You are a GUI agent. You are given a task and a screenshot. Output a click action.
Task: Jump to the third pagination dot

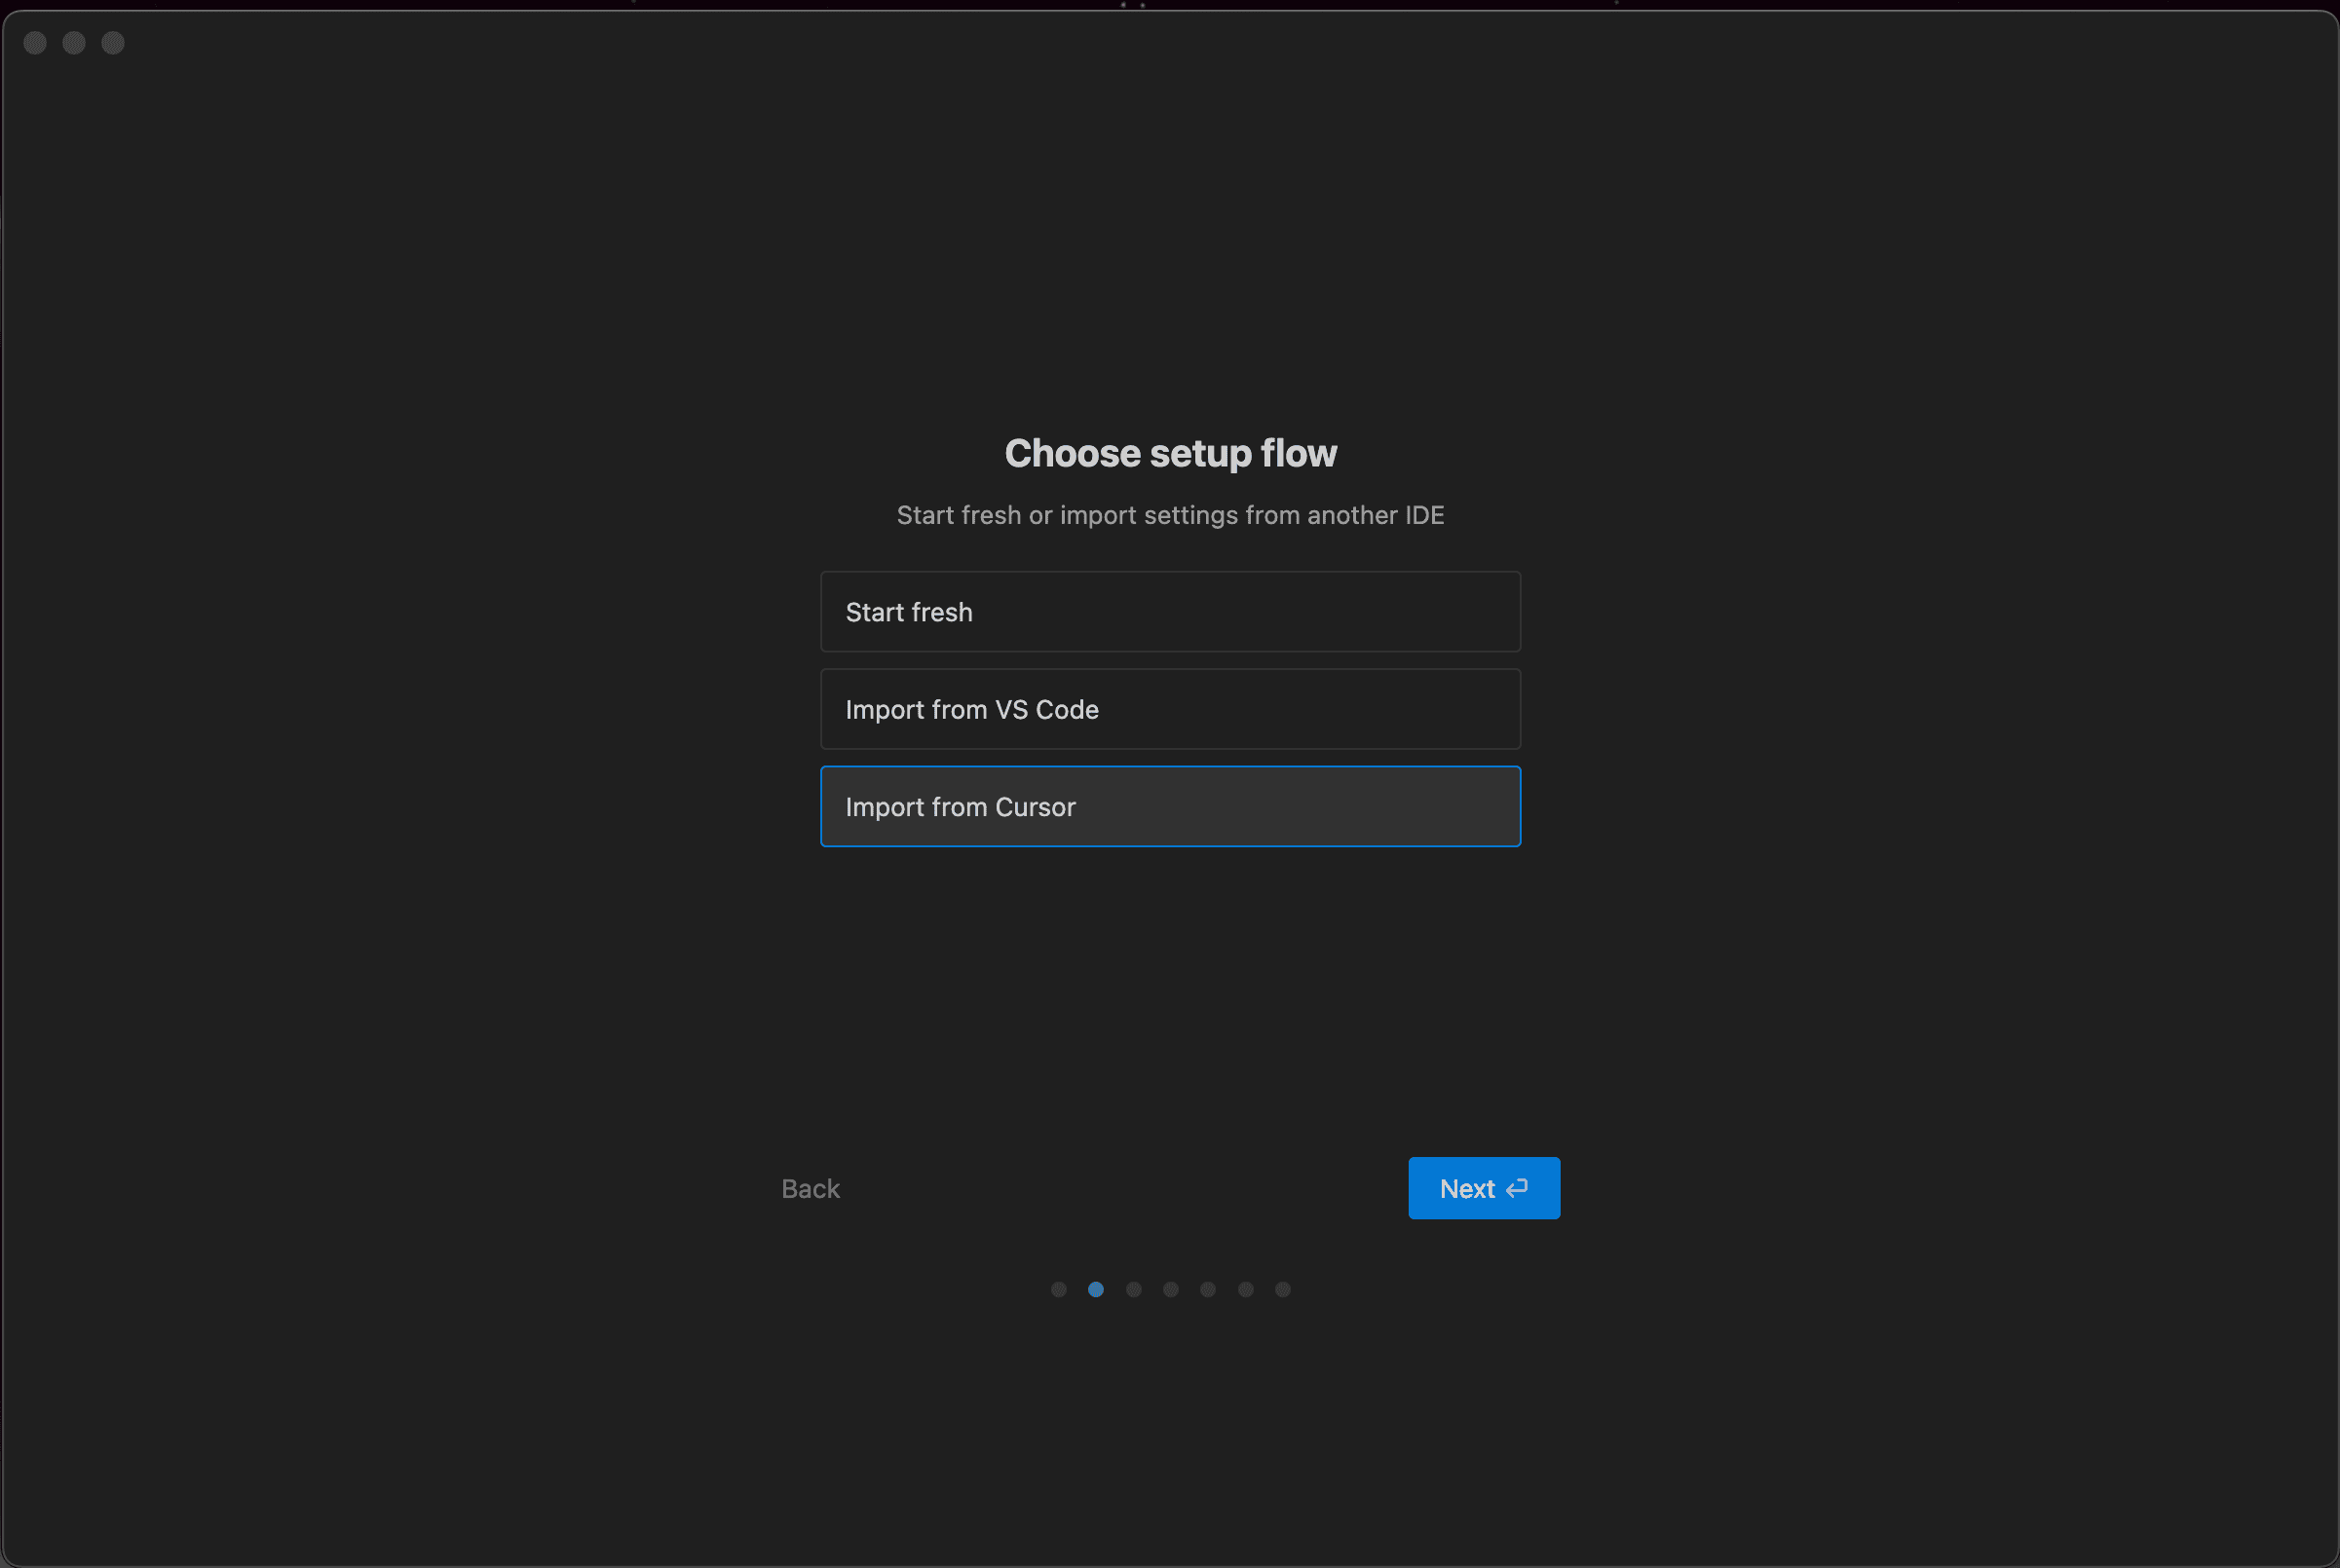(x=1133, y=1289)
